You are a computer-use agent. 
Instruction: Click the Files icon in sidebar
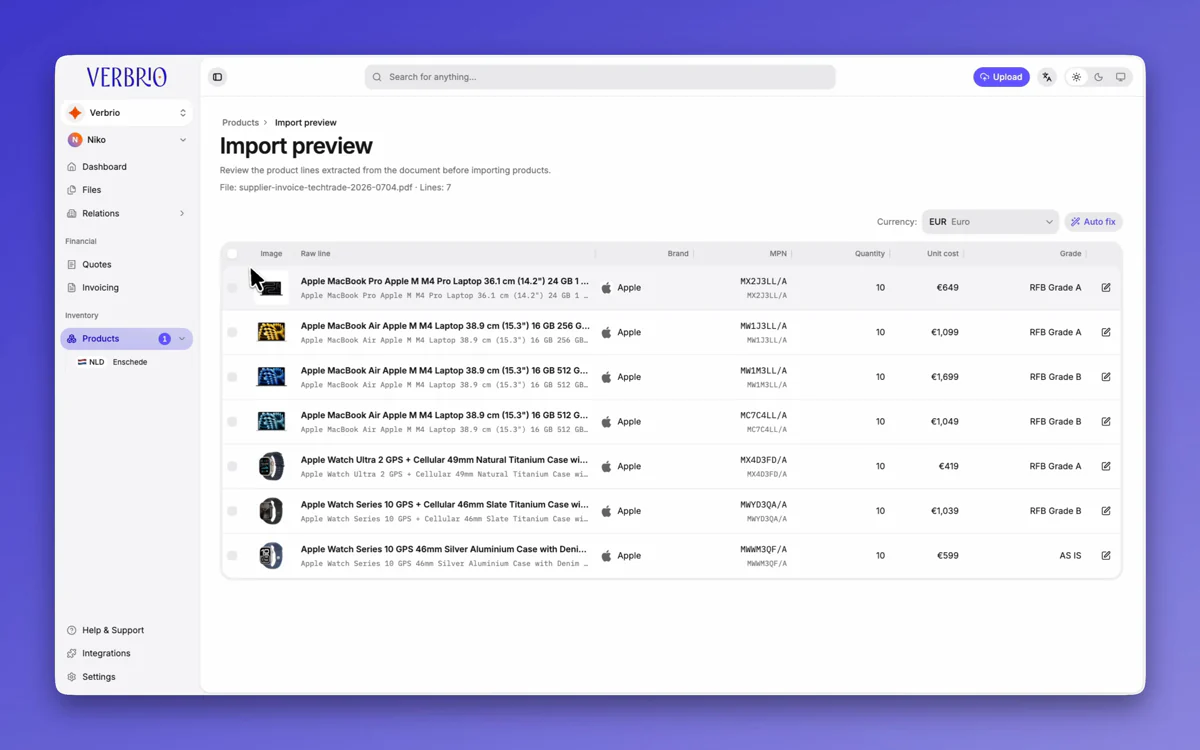coord(72,190)
